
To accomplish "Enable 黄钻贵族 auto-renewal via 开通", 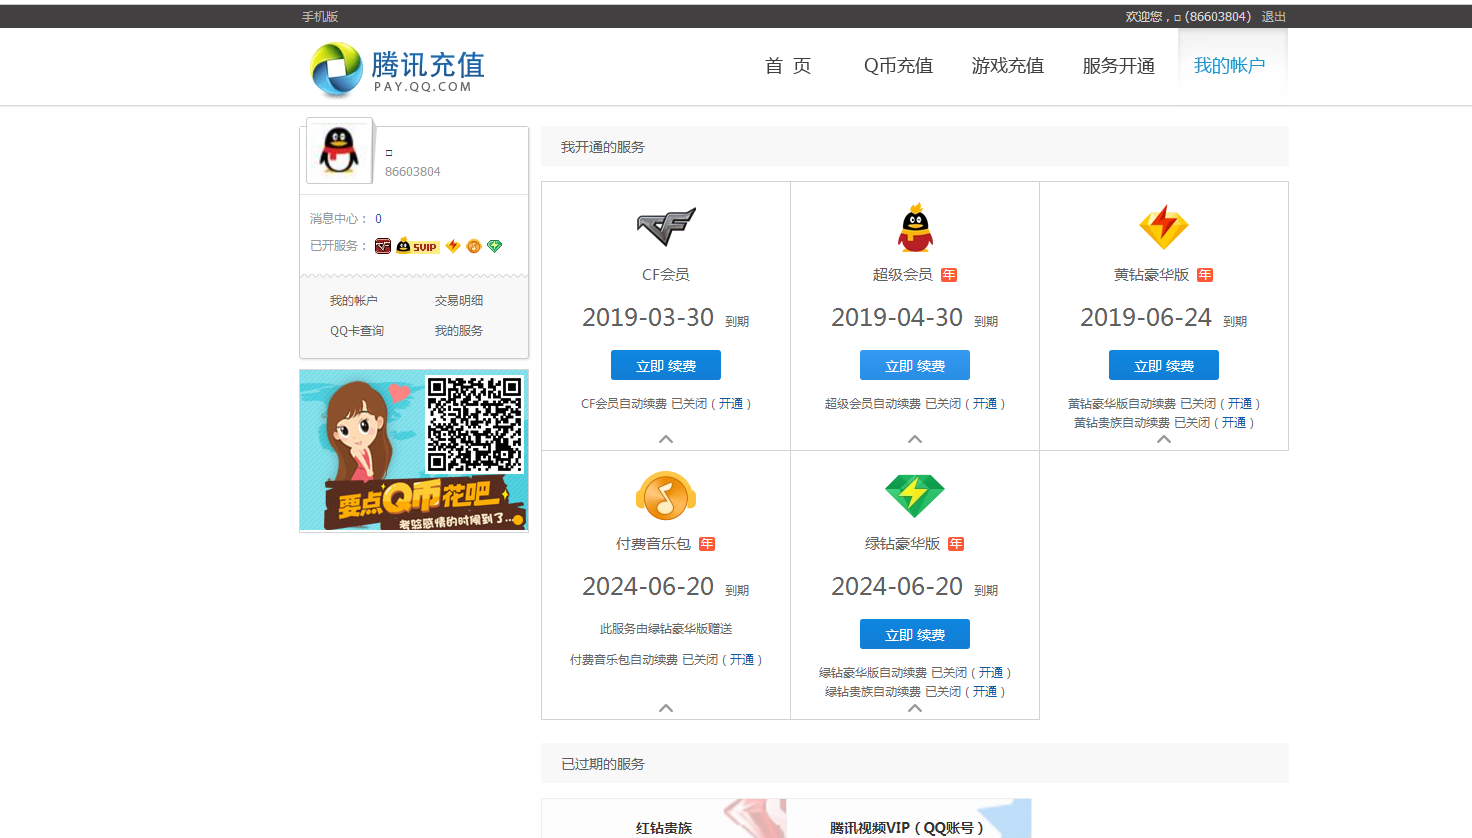I will [1234, 423].
